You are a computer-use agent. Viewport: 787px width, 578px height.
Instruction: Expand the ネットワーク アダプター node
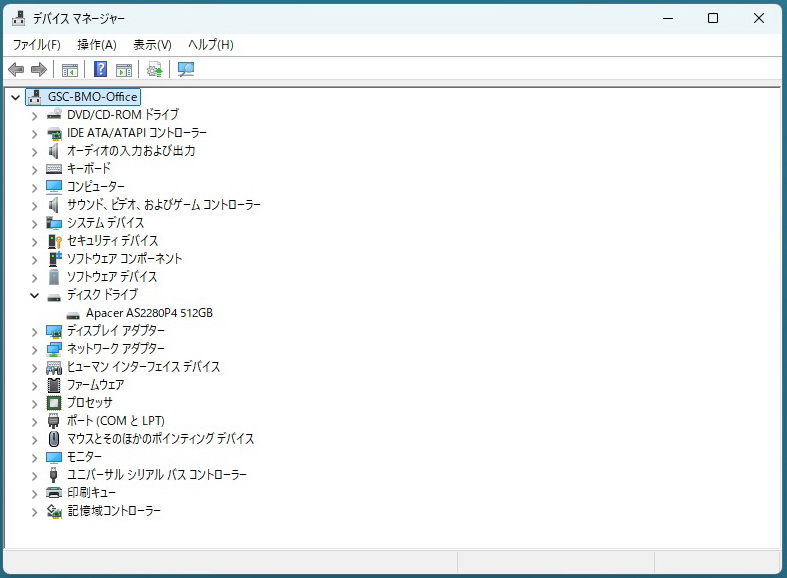coord(34,349)
